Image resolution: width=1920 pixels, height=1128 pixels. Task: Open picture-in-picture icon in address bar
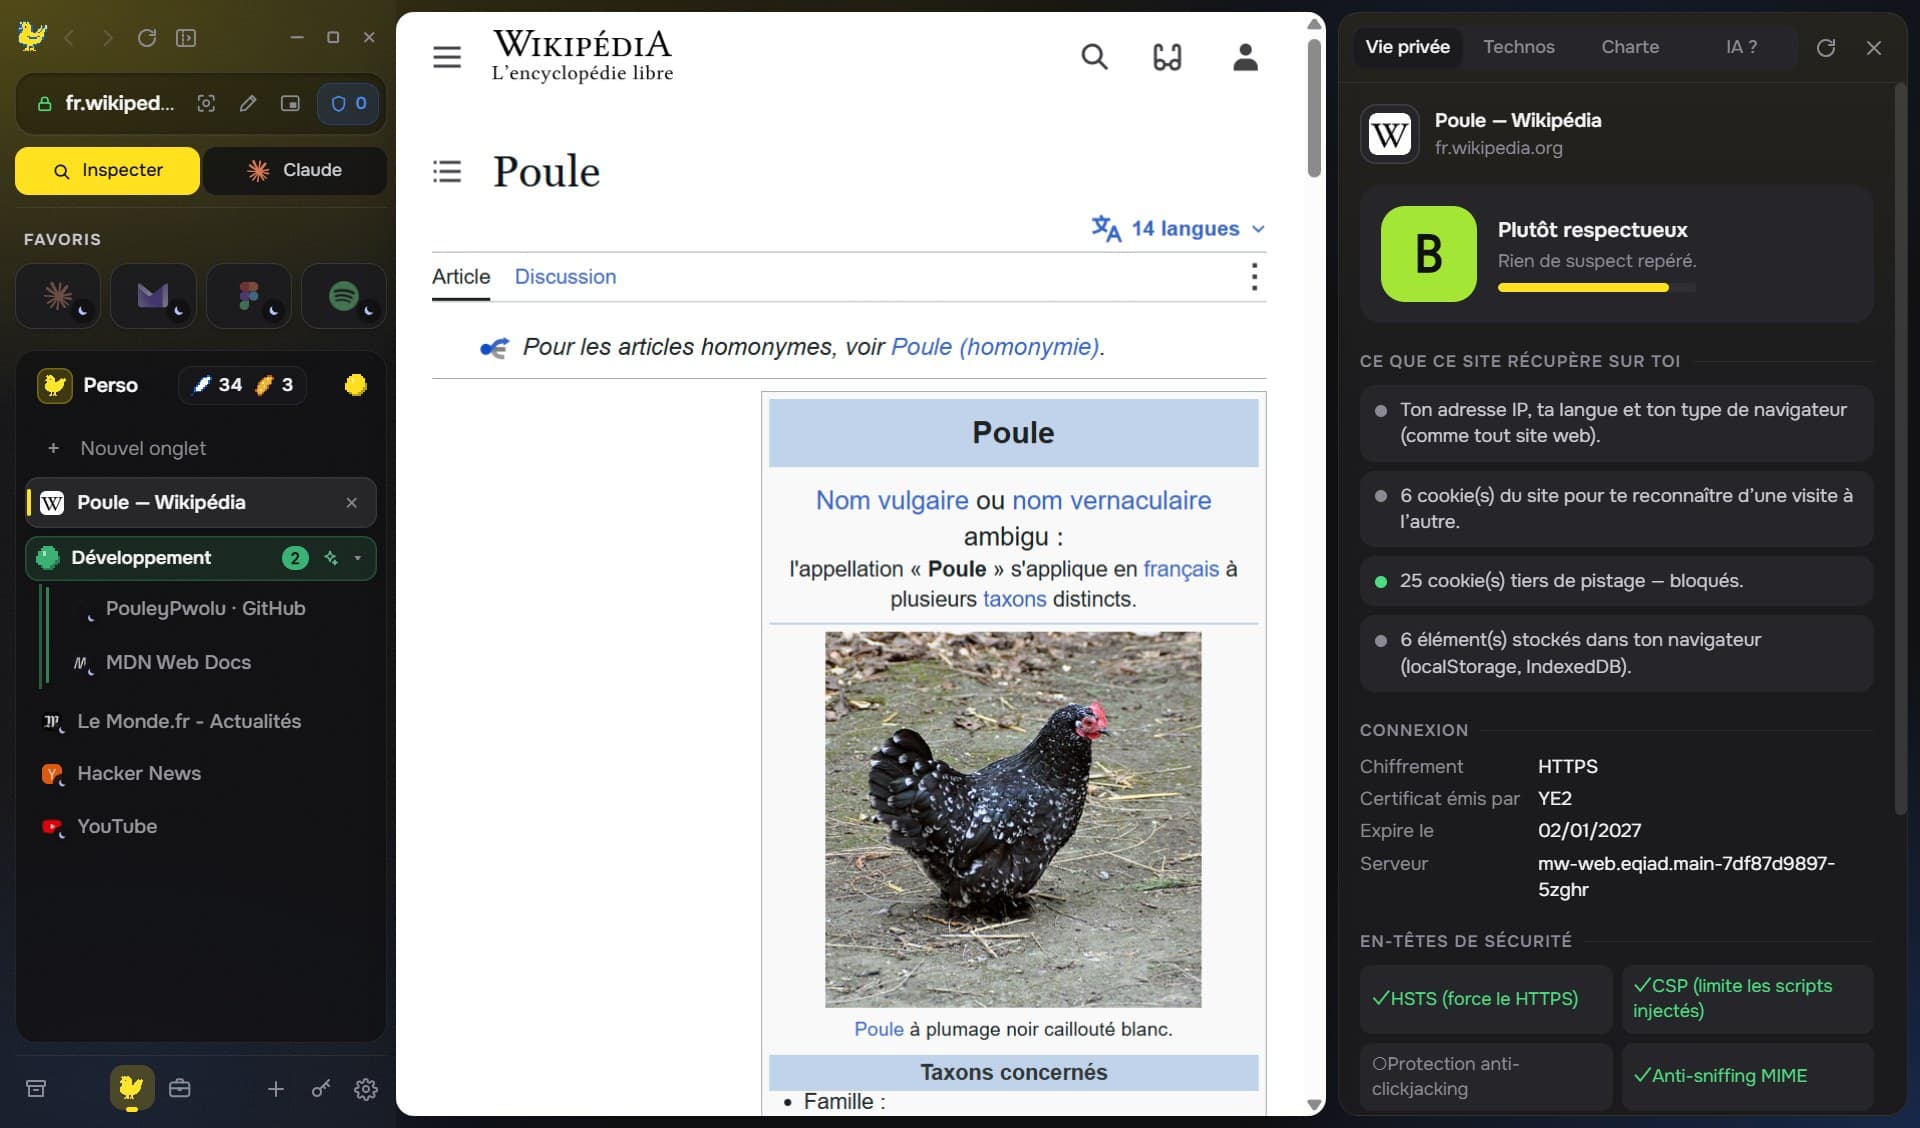tap(290, 103)
